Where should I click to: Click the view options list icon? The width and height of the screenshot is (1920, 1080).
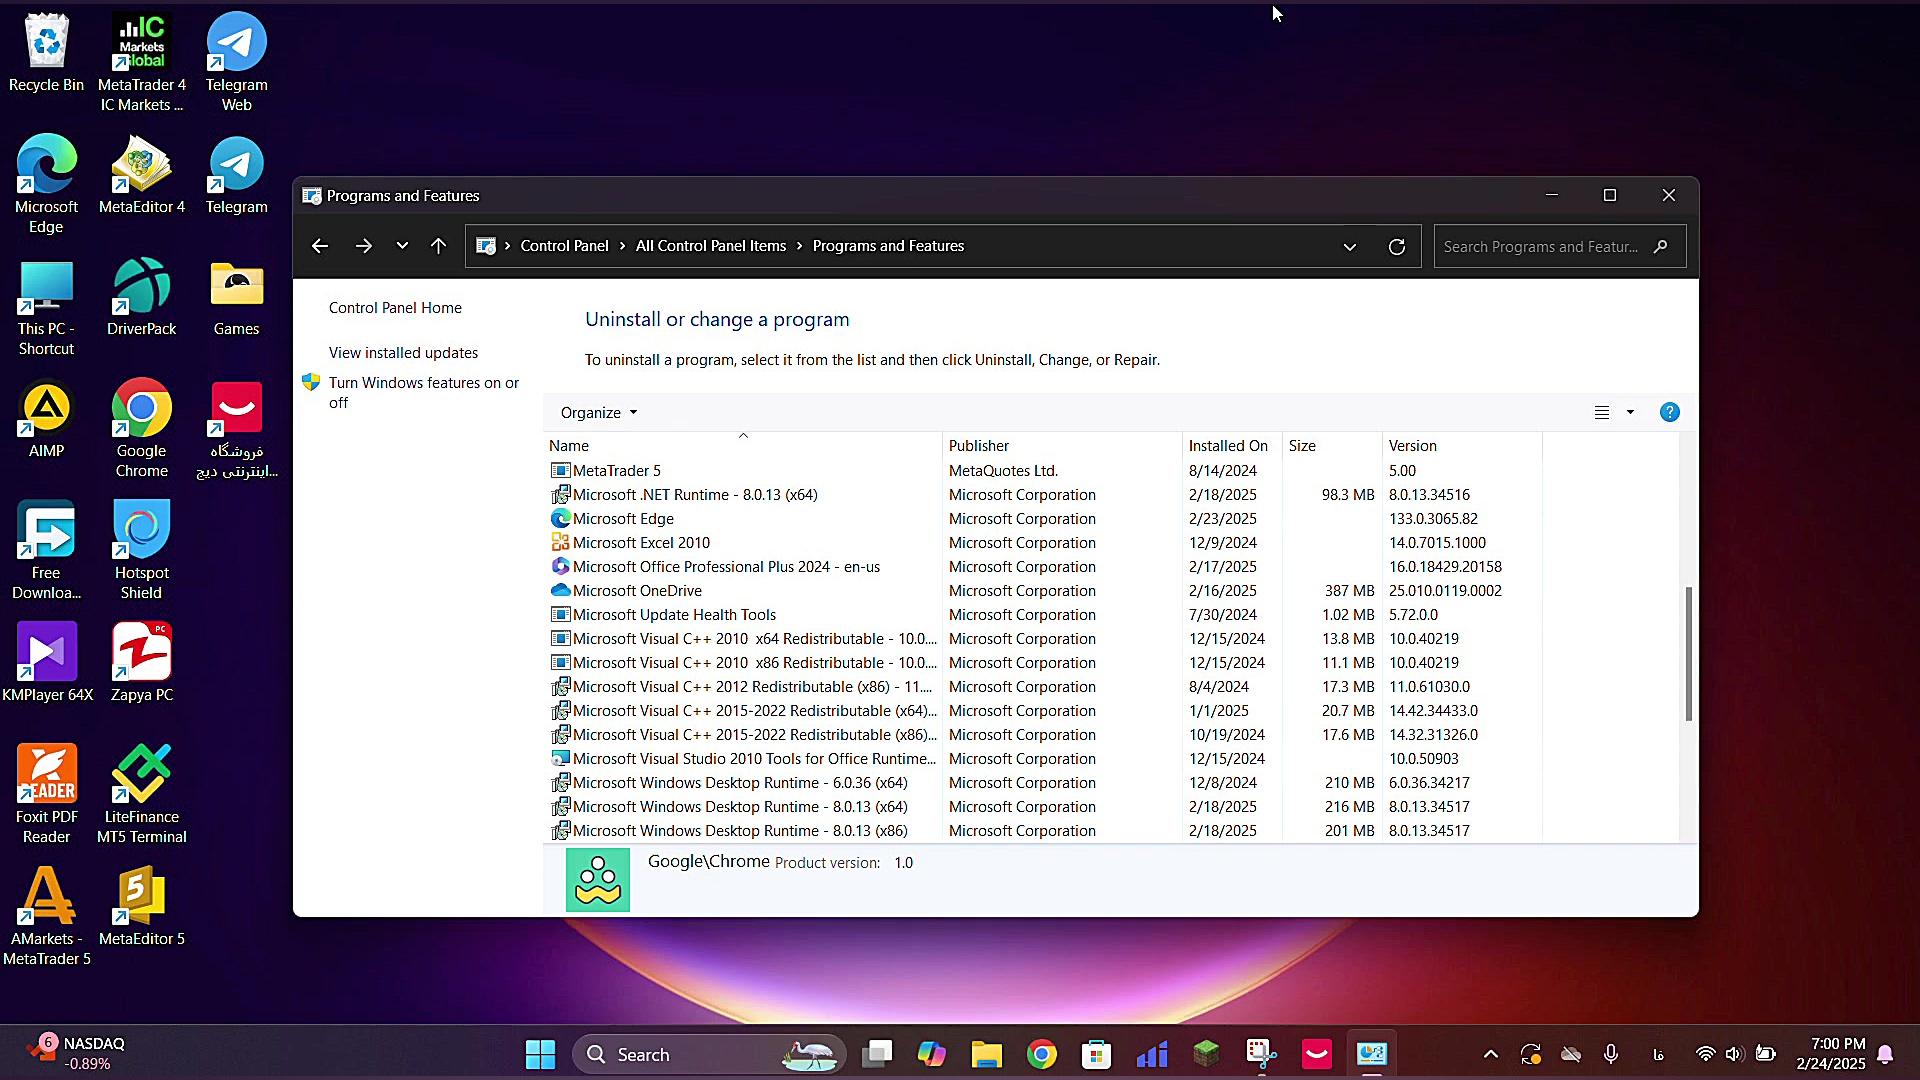click(x=1601, y=412)
